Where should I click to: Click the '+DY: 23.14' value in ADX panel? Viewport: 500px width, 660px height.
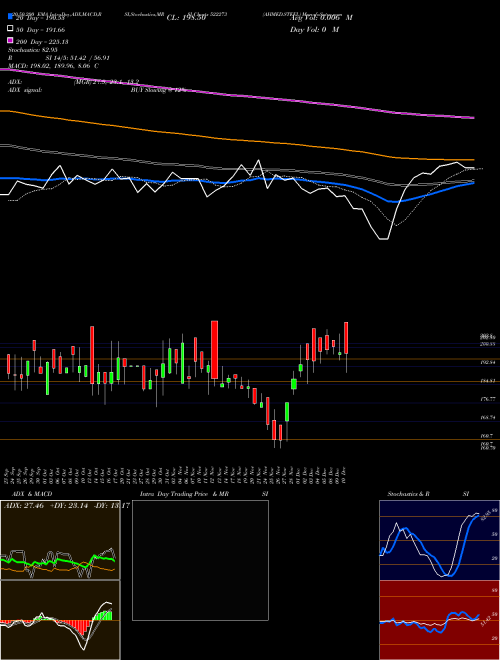coord(70,506)
